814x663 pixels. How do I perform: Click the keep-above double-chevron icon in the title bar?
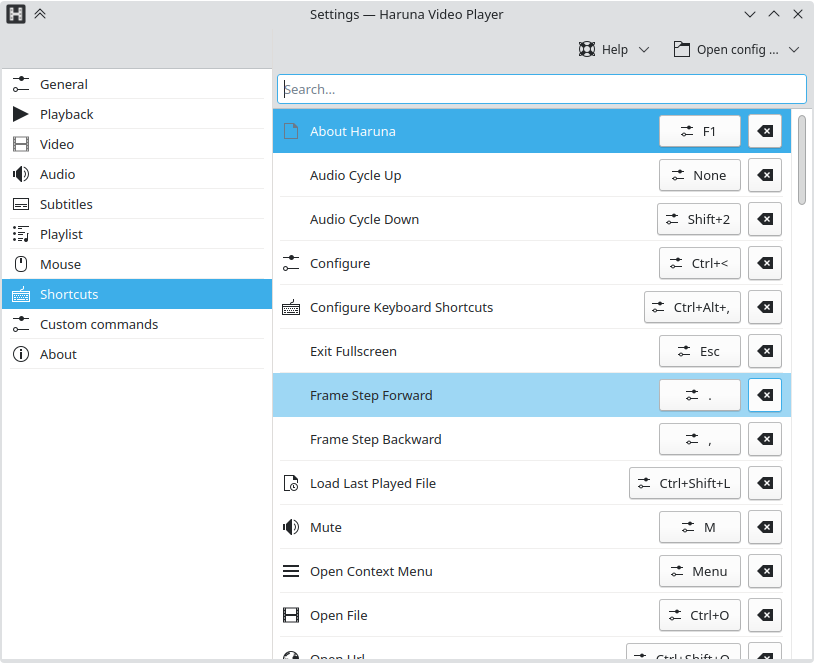point(40,14)
